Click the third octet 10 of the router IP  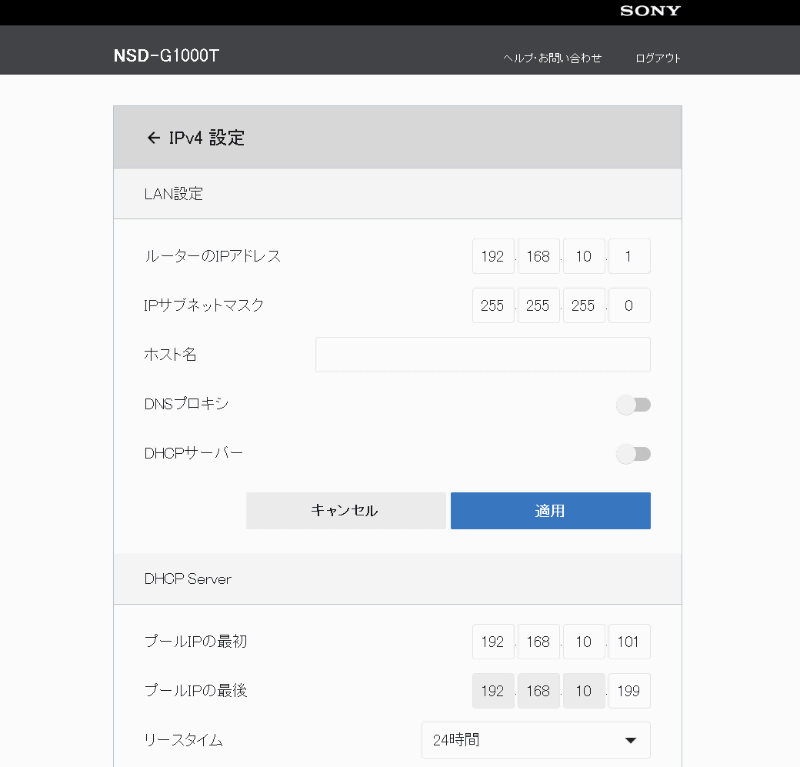coord(584,256)
